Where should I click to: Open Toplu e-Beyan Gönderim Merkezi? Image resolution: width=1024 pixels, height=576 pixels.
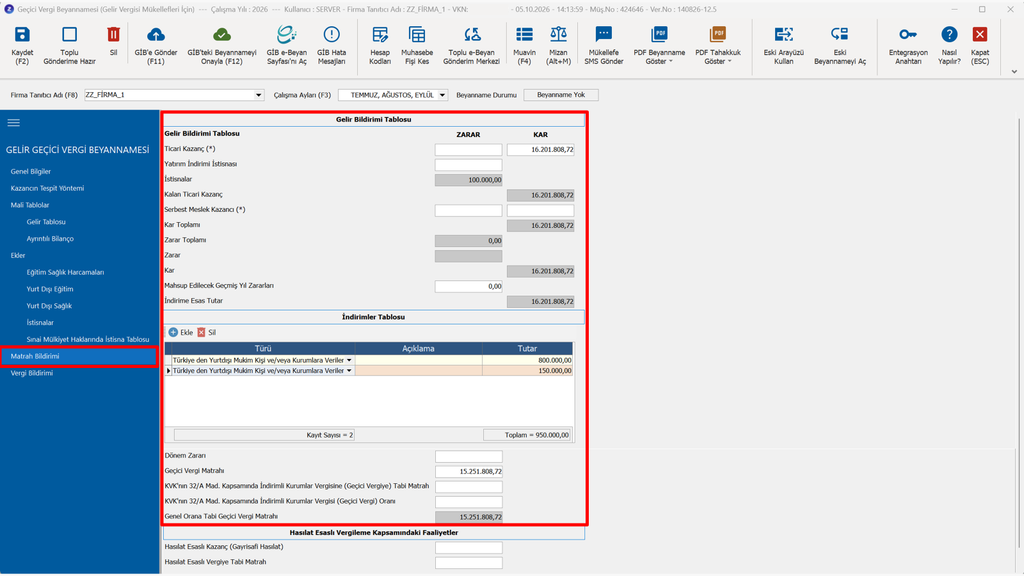472,44
